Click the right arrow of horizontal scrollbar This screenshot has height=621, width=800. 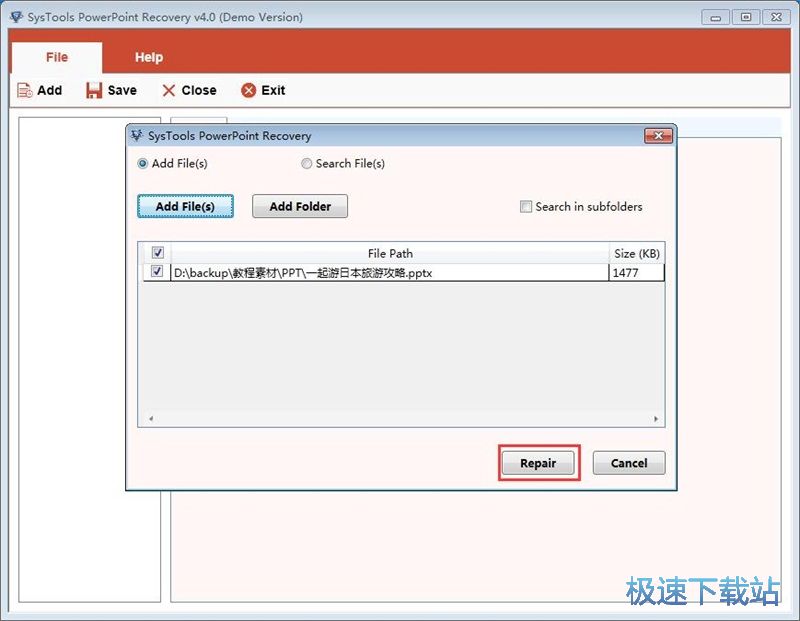click(656, 419)
